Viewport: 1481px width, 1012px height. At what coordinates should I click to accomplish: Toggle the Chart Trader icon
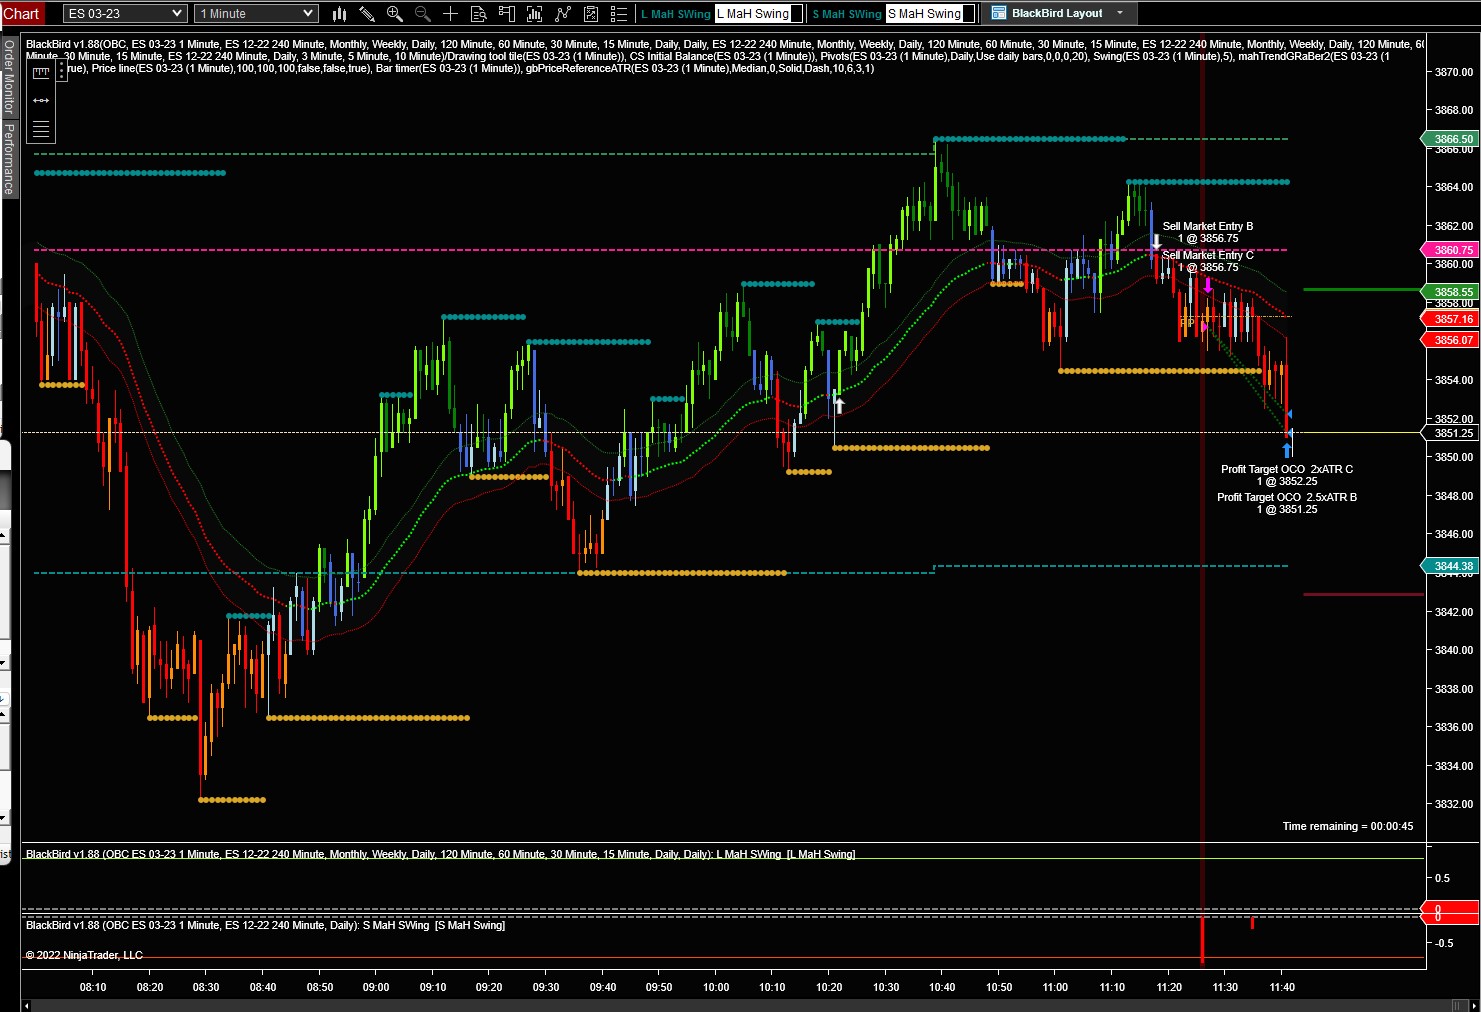click(x=507, y=13)
